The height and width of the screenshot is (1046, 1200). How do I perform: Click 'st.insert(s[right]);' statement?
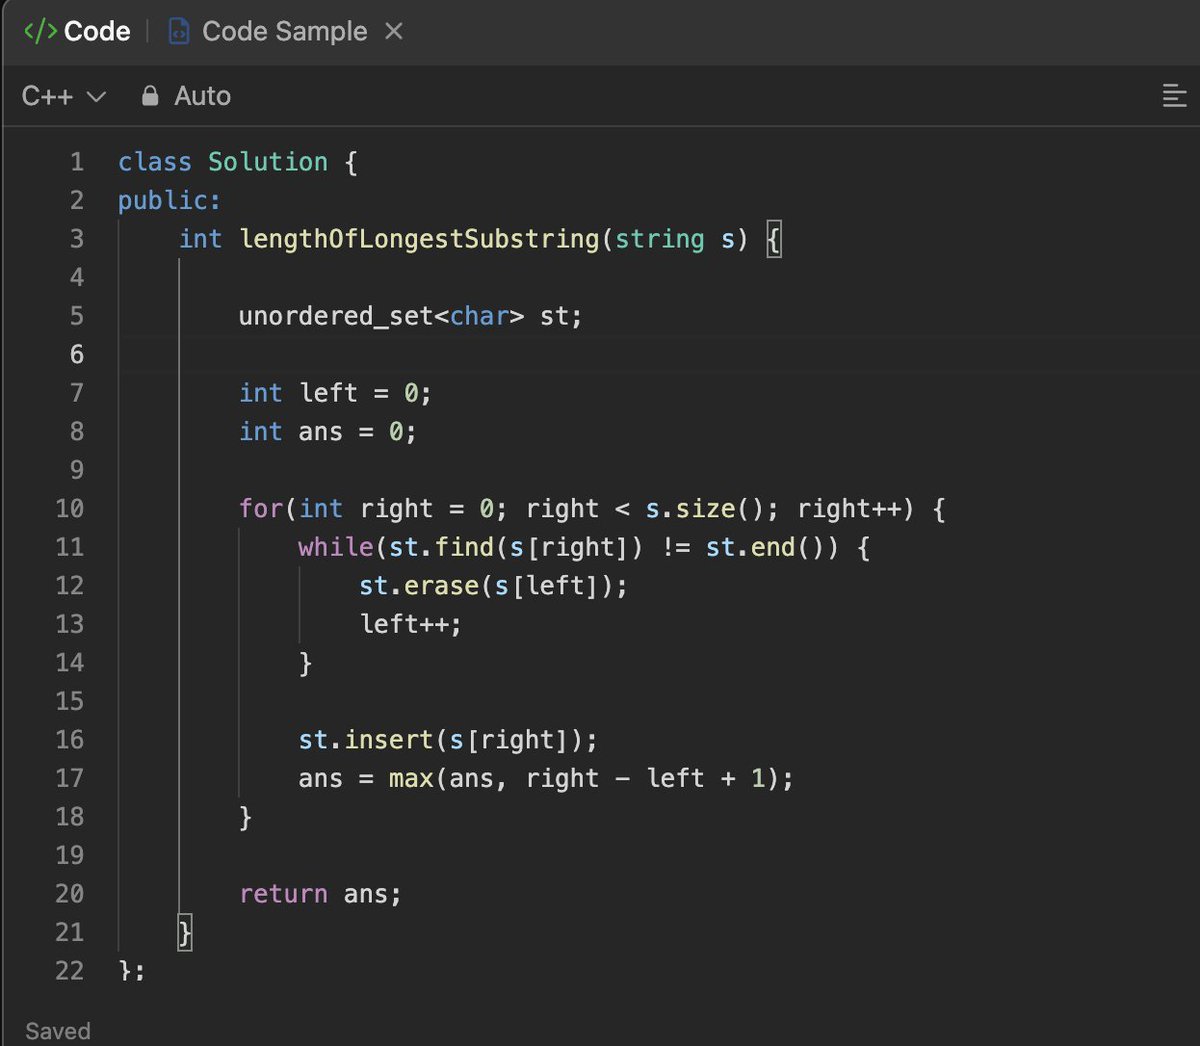coord(448,740)
